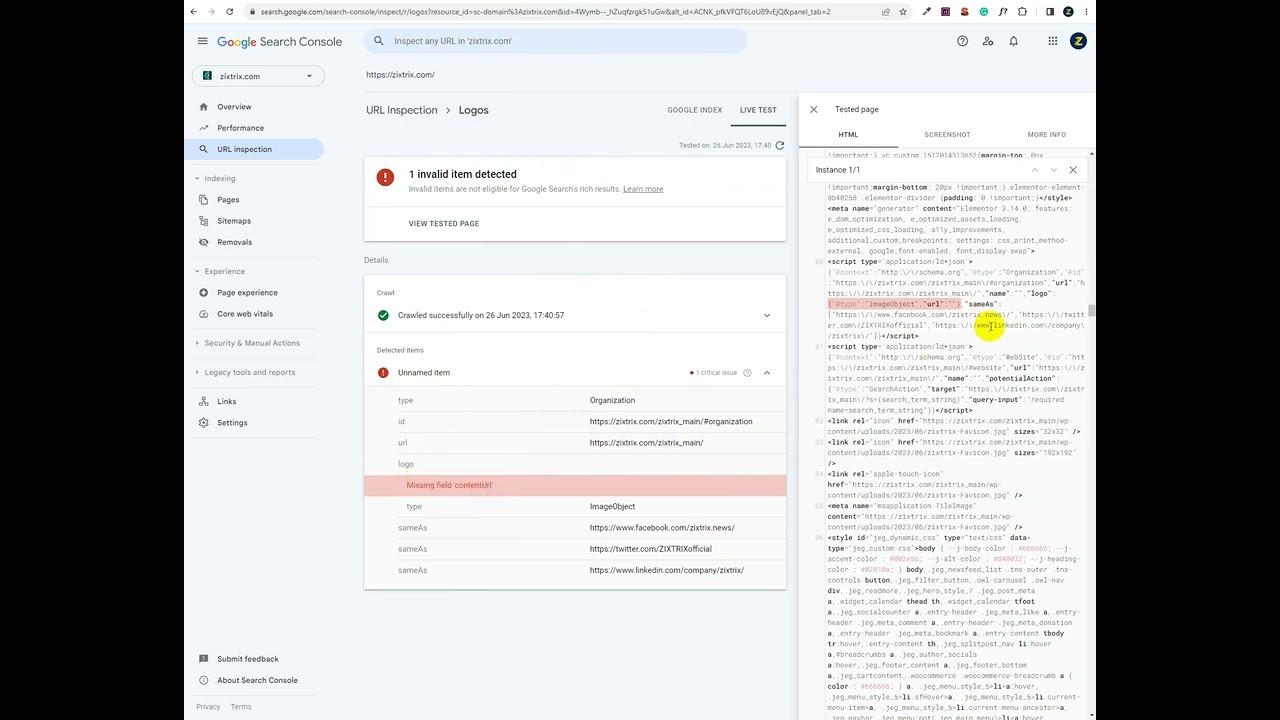The image size is (1280, 720).
Task: Click Submit feedback
Action: click(x=248, y=659)
